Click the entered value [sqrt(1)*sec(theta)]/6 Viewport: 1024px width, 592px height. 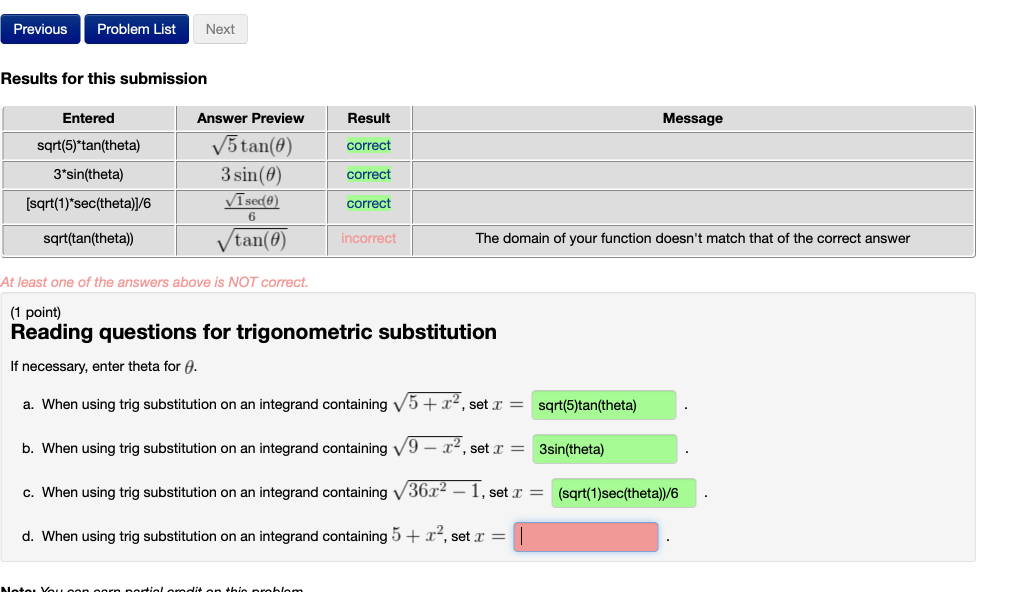[x=88, y=203]
